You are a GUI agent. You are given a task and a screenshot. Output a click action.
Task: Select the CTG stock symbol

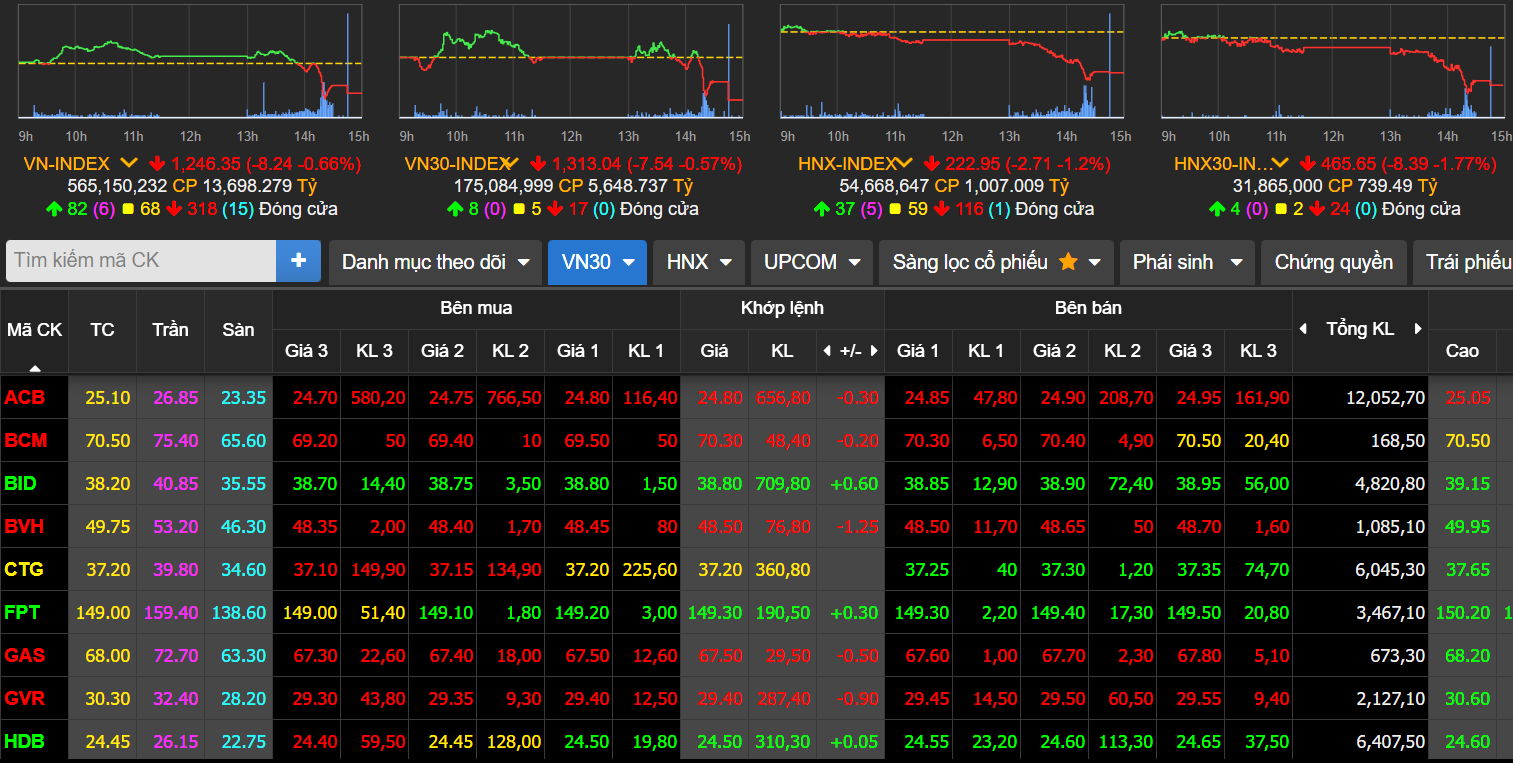click(x=24, y=570)
